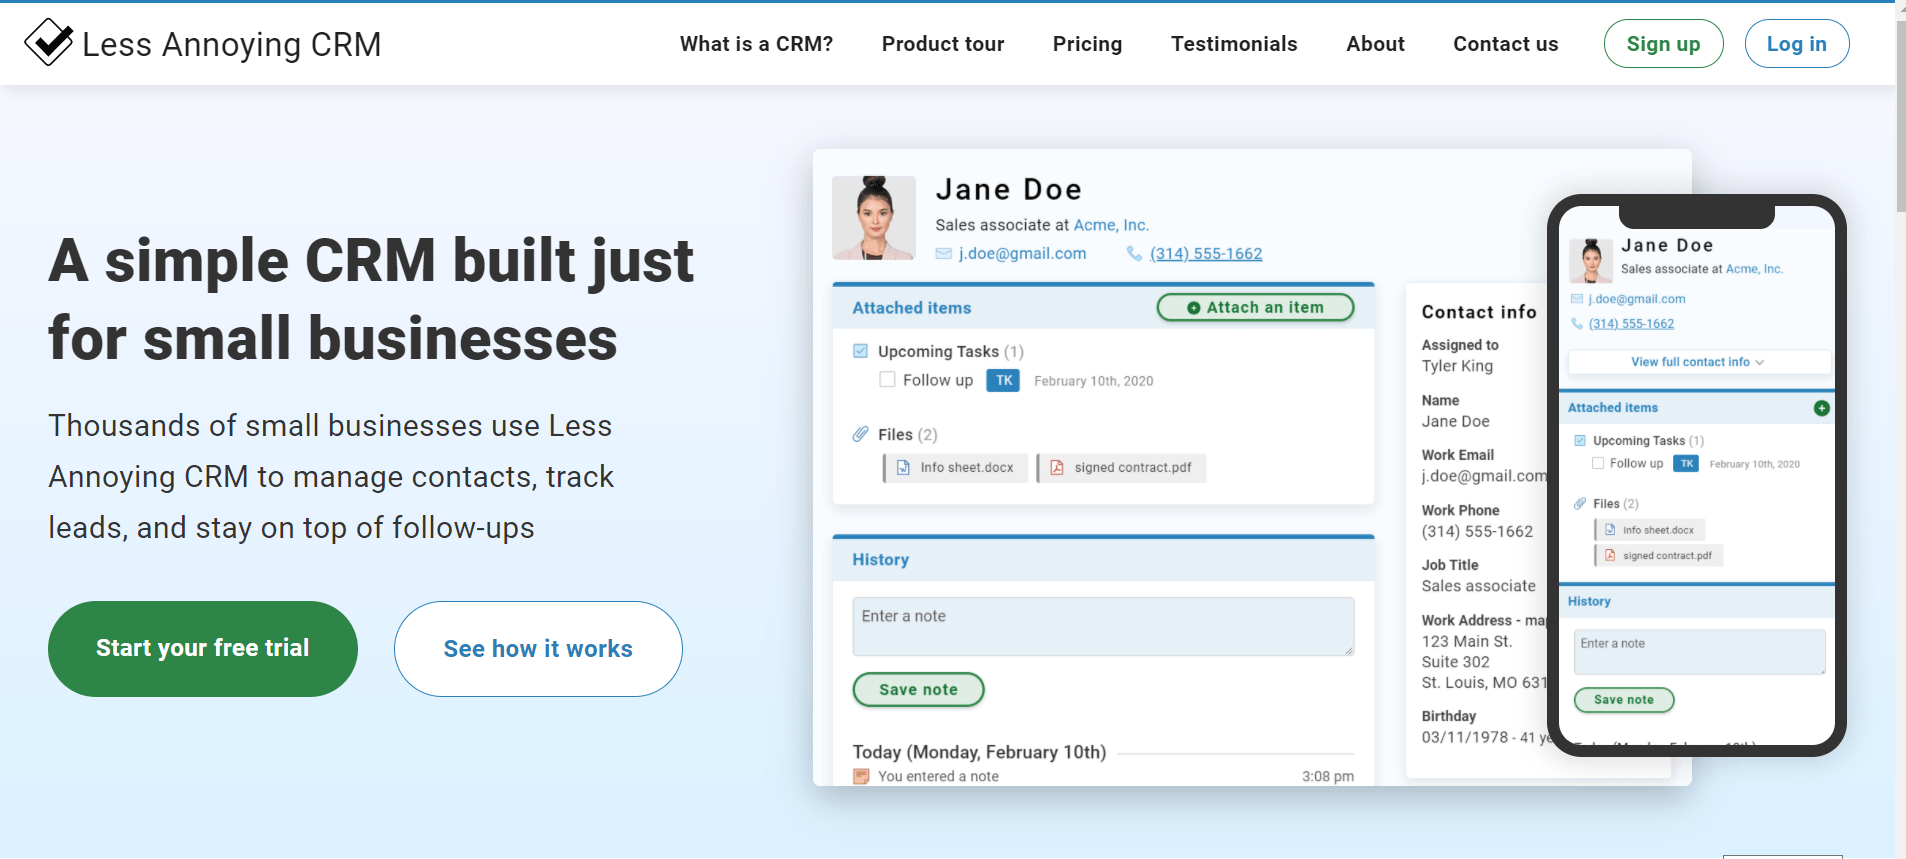1906x859 pixels.
Task: Click the 'Tyler King' assigned-to value
Action: [1457, 366]
